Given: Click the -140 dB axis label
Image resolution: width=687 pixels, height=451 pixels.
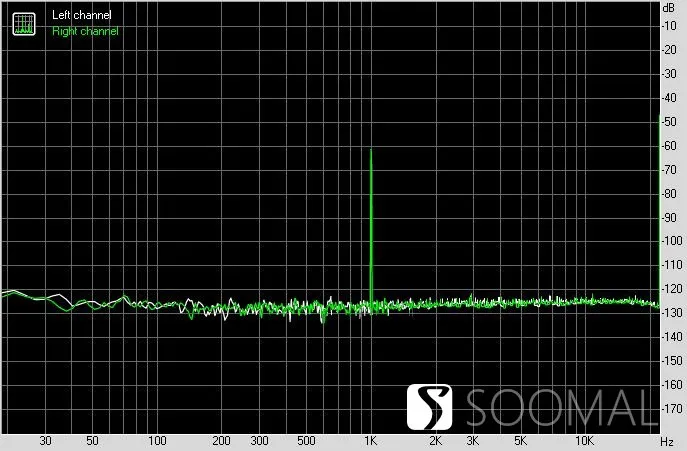Looking at the screenshot, I should click(x=671, y=337).
